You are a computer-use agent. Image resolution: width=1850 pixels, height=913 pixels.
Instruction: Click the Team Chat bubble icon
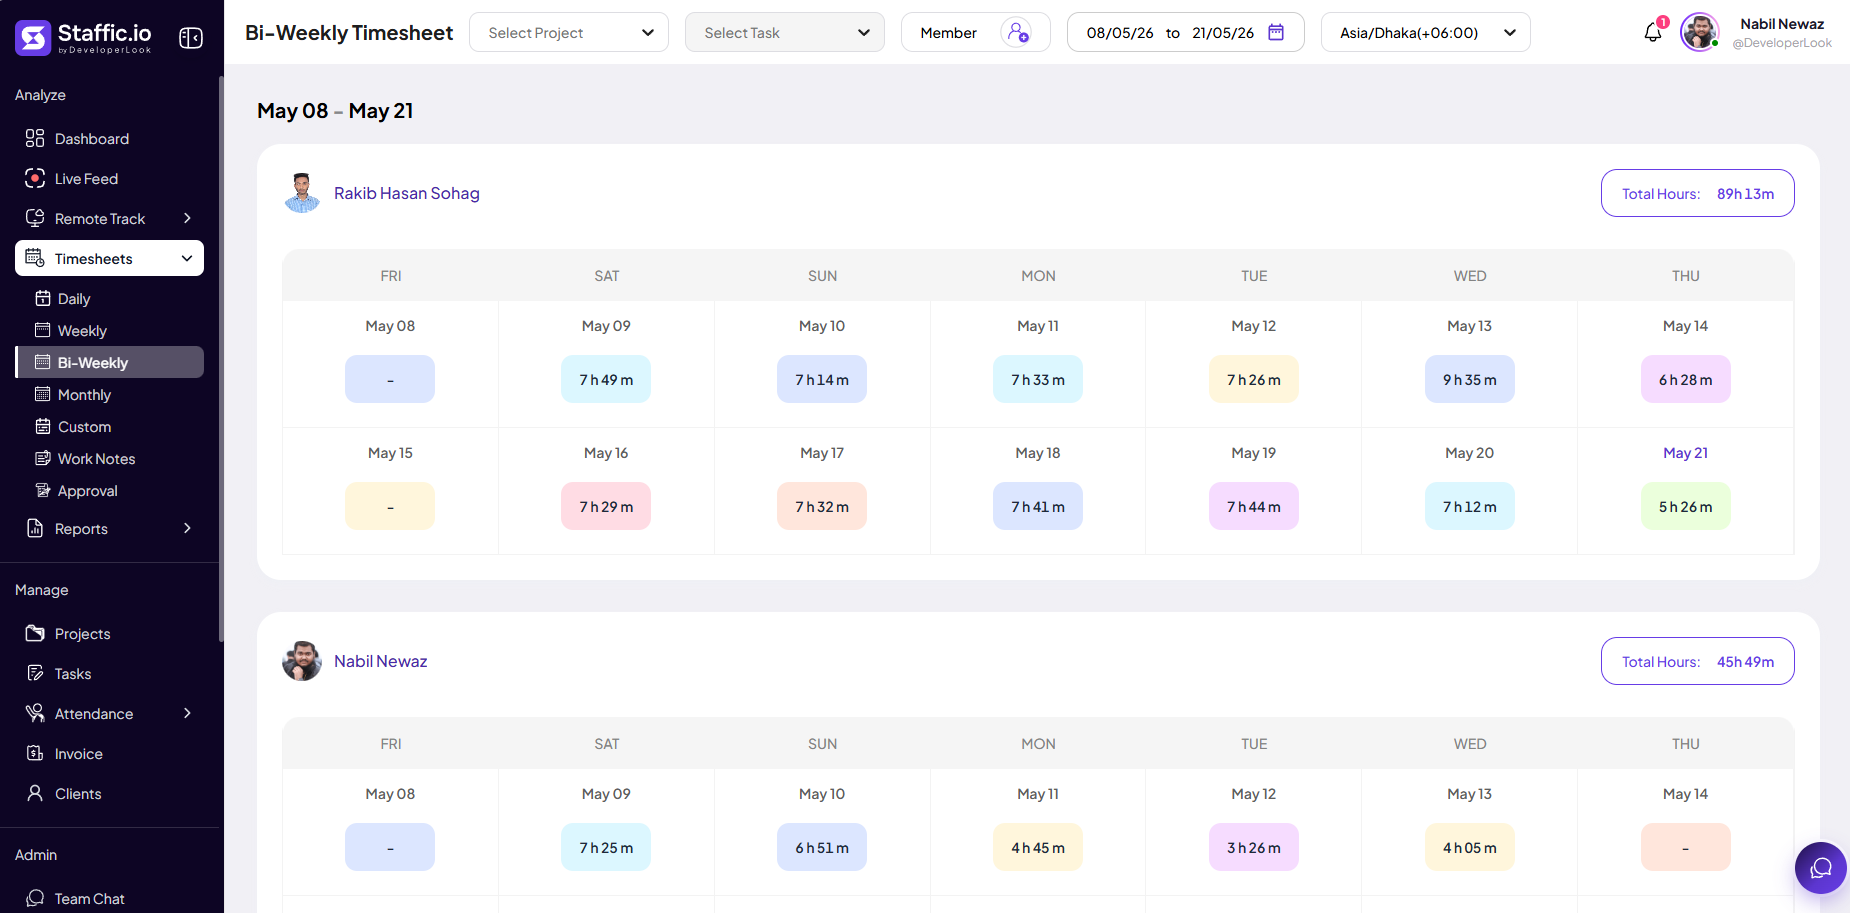coord(35,898)
